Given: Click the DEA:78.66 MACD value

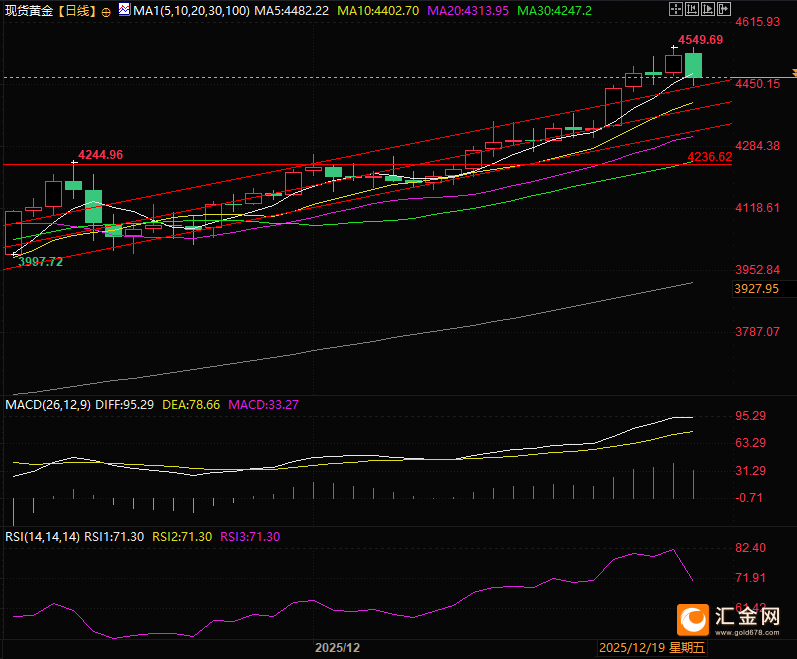Looking at the screenshot, I should (191, 405).
